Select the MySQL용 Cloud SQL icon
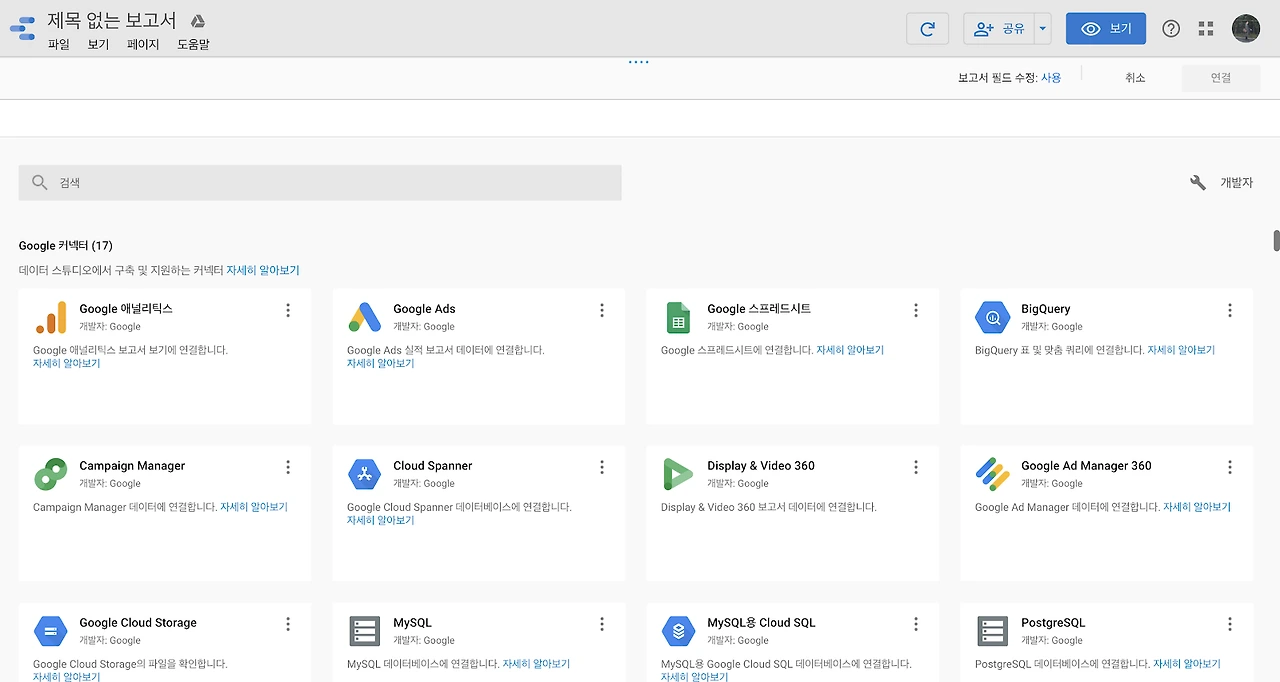Viewport: 1280px width, 682px height. (679, 631)
